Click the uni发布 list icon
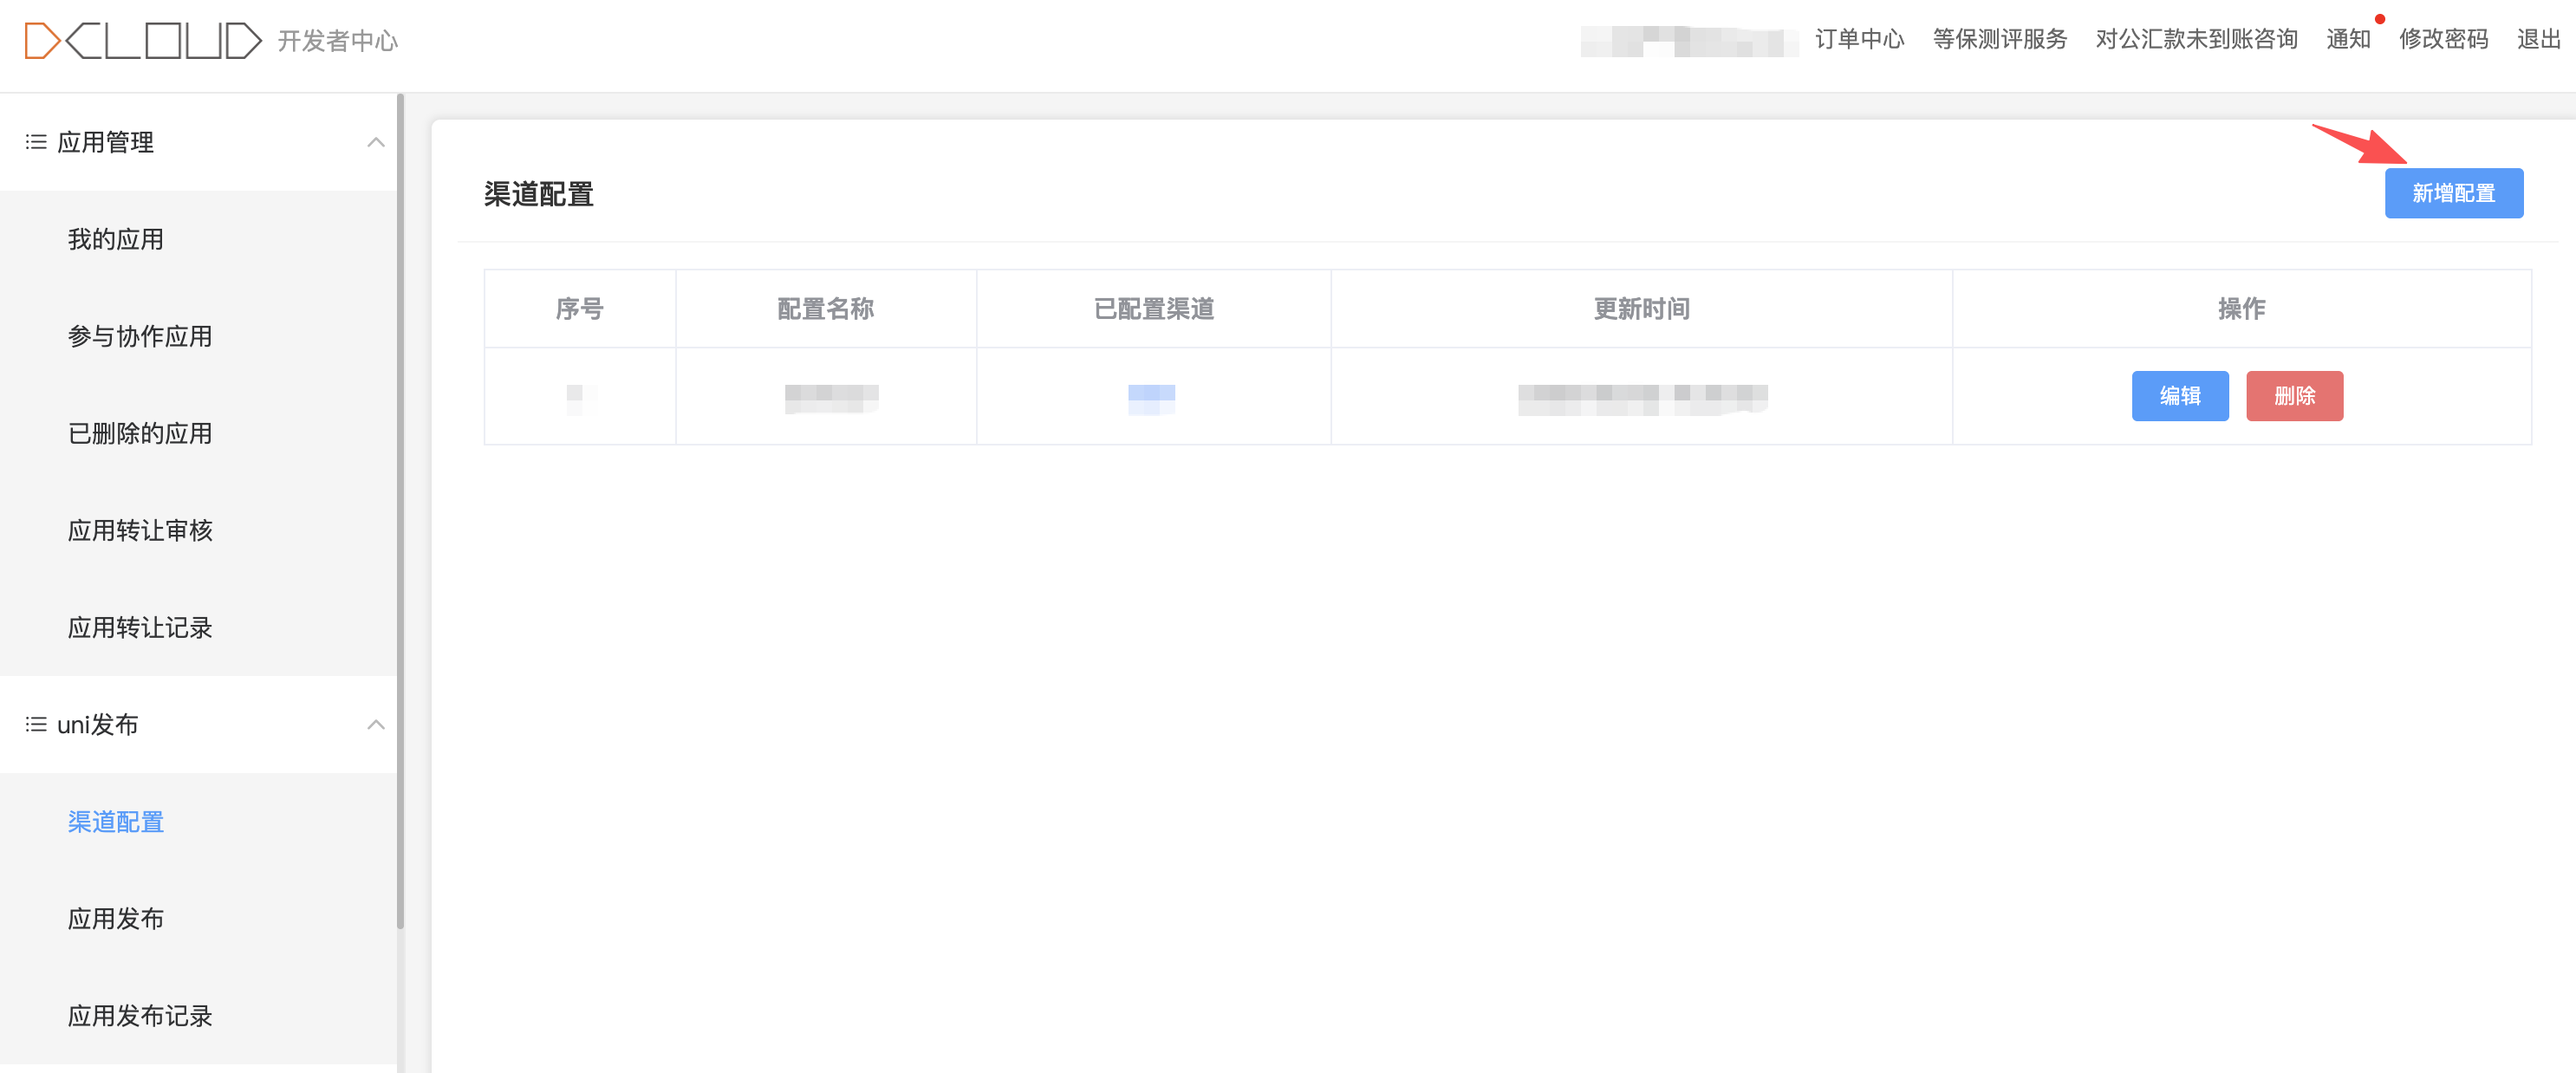Viewport: 2576px width, 1073px height. (x=36, y=724)
